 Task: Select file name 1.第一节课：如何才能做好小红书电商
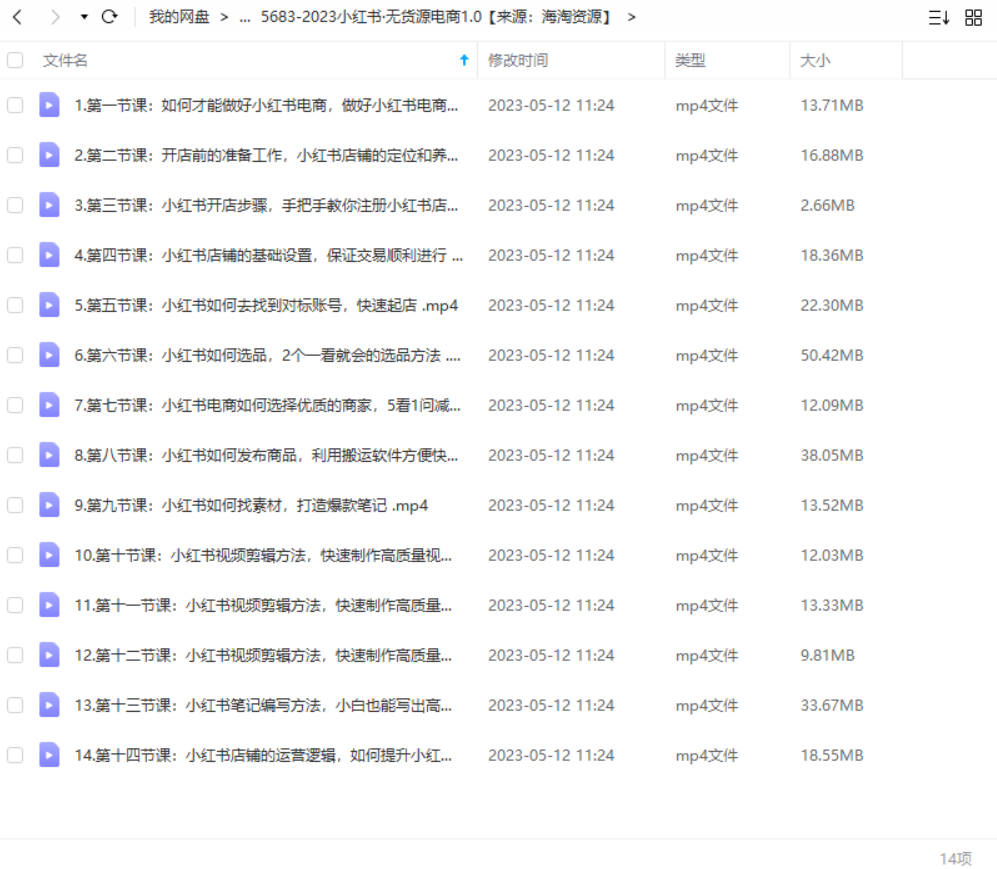pos(266,105)
